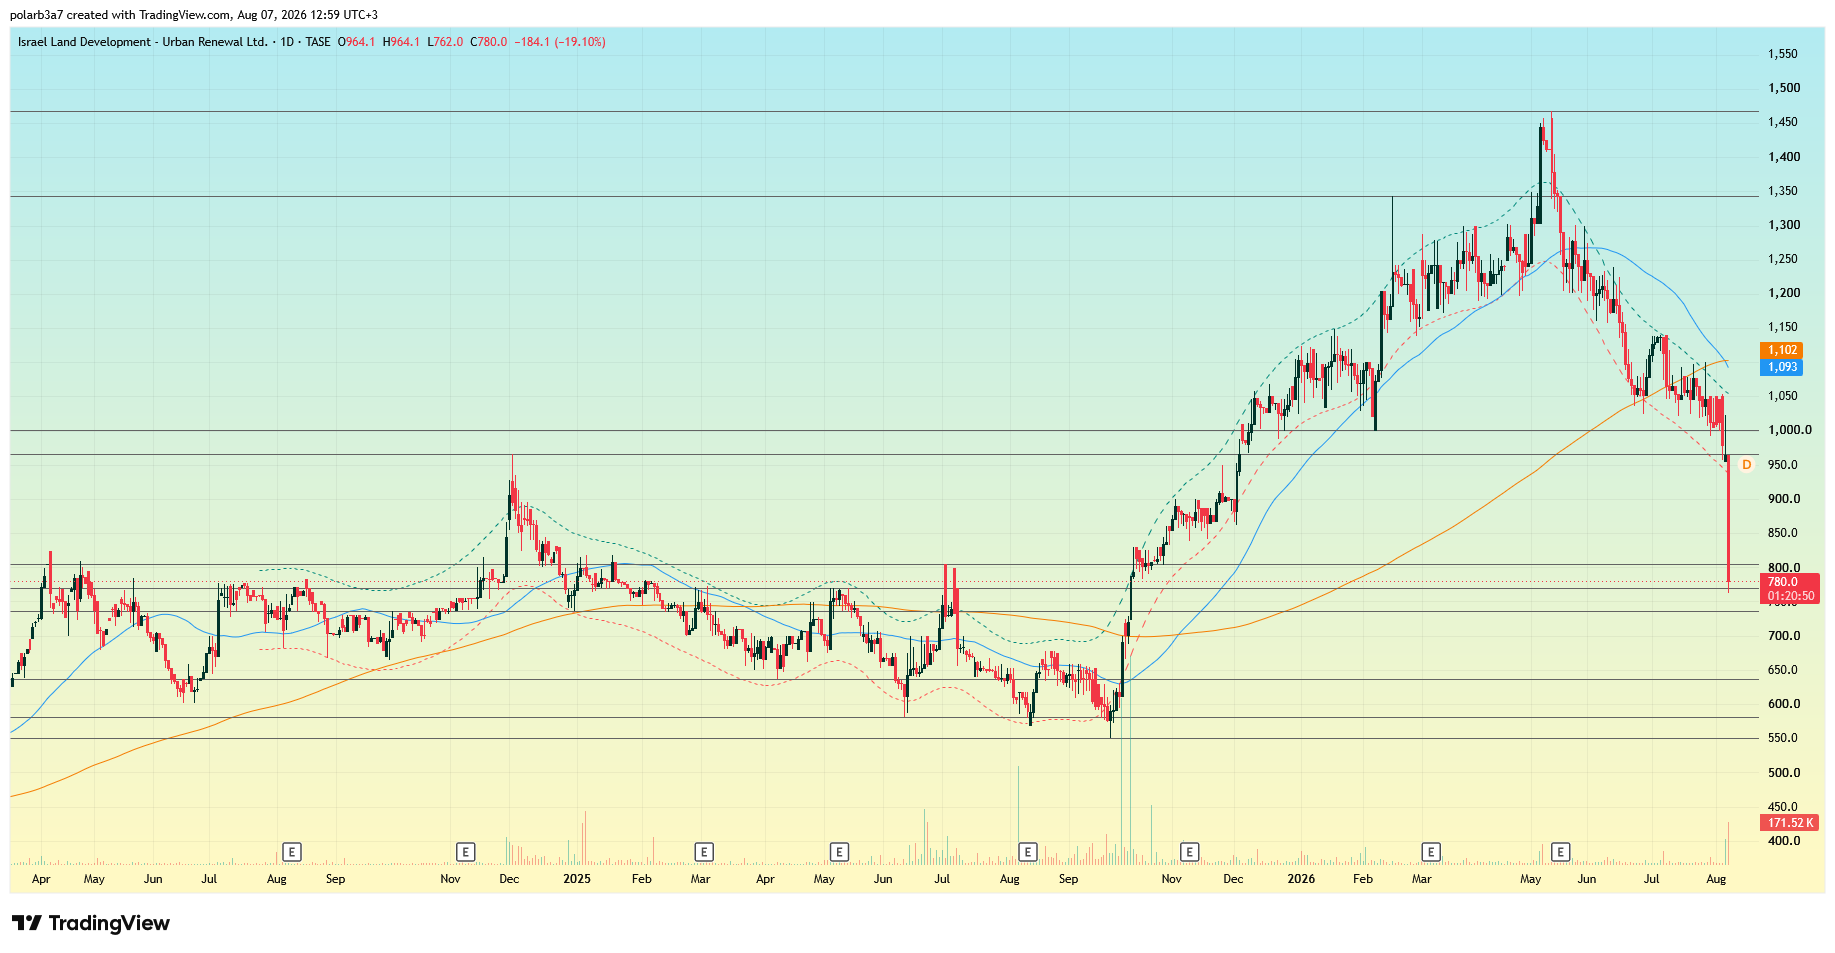Click the close value C780.0
Image resolution: width=1835 pixels, height=953 pixels.
point(489,42)
